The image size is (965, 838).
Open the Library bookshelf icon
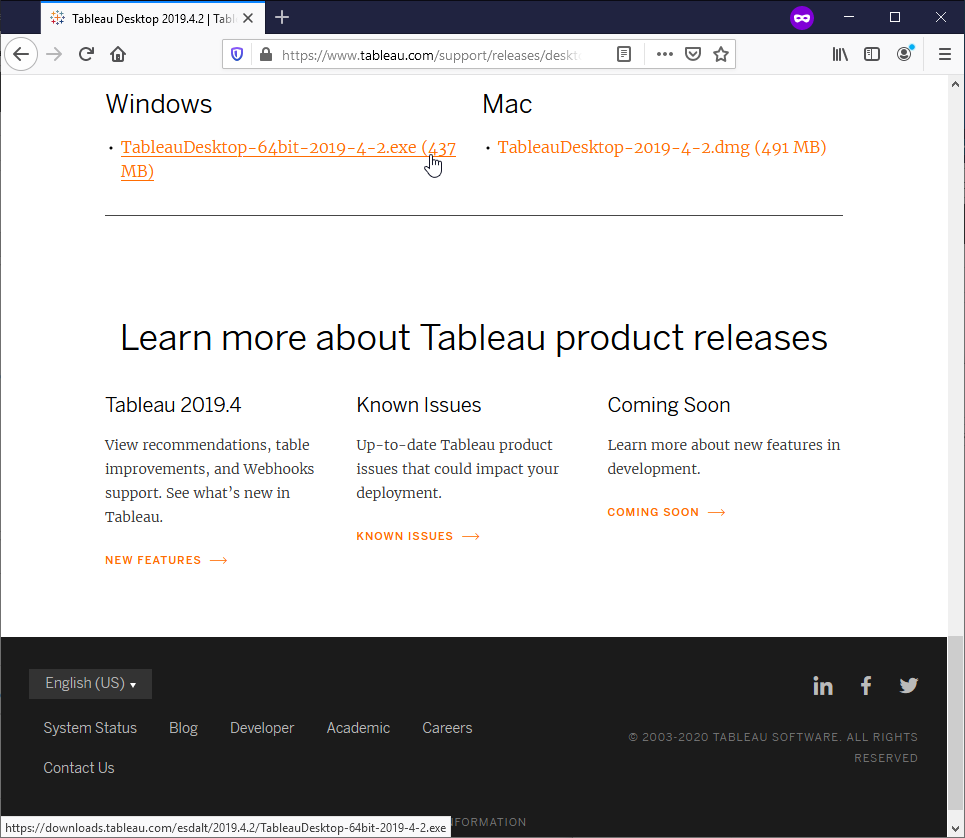pos(840,55)
